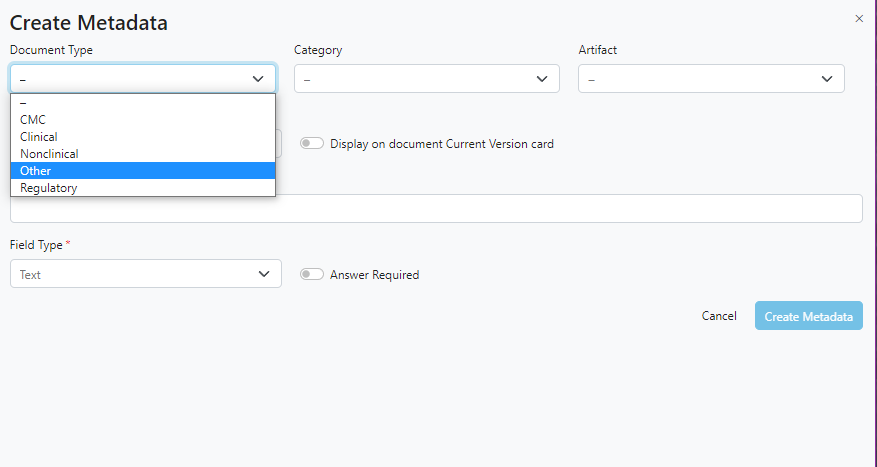Pick the Nonclinical document type option
The width and height of the screenshot is (877, 467).
click(x=49, y=154)
